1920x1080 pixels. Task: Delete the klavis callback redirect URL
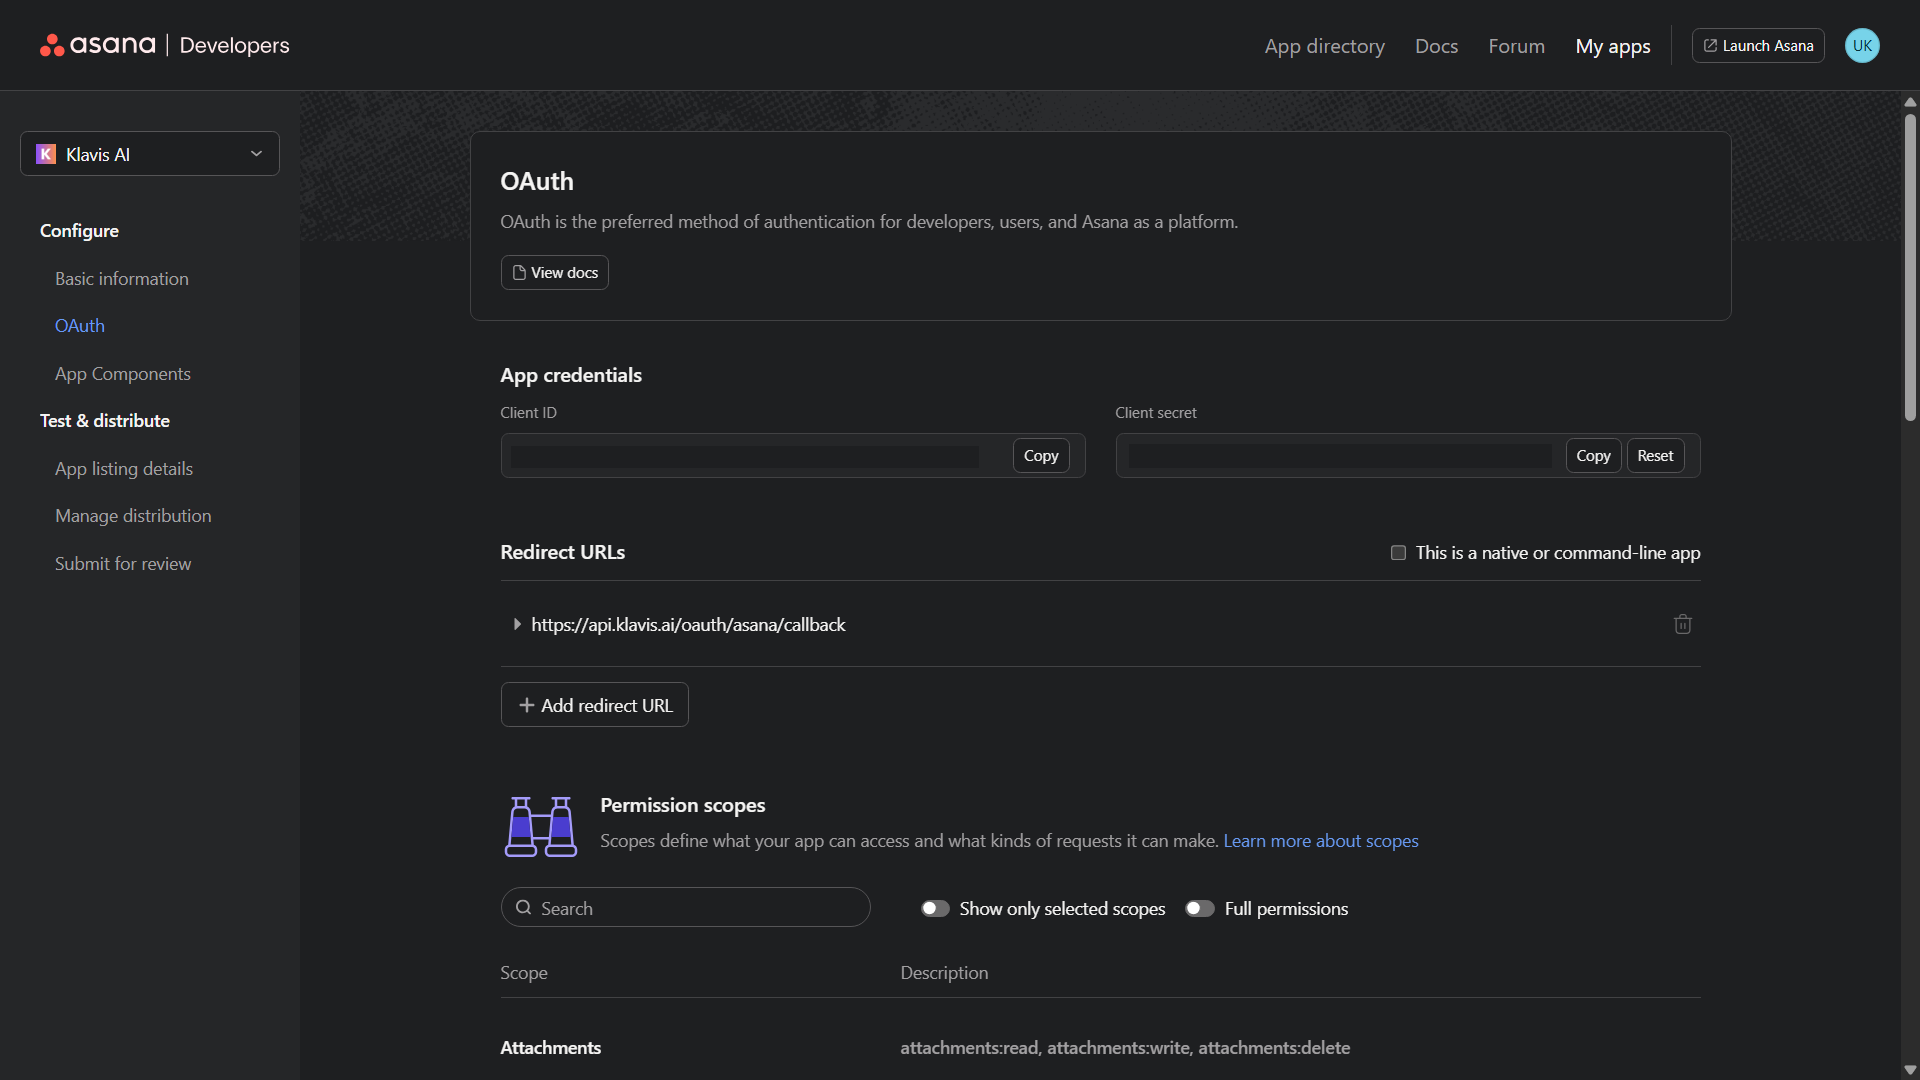click(1682, 624)
